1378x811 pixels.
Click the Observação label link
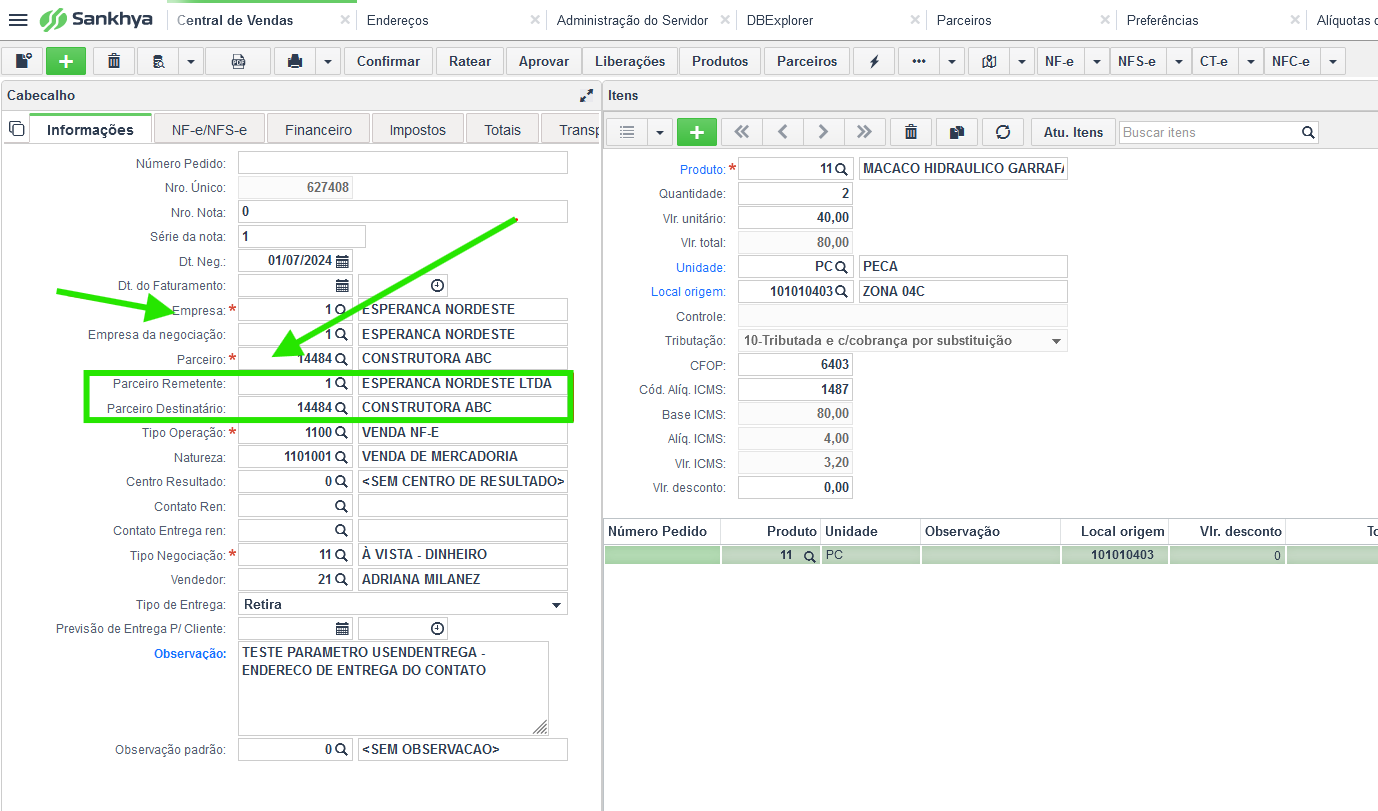click(190, 653)
